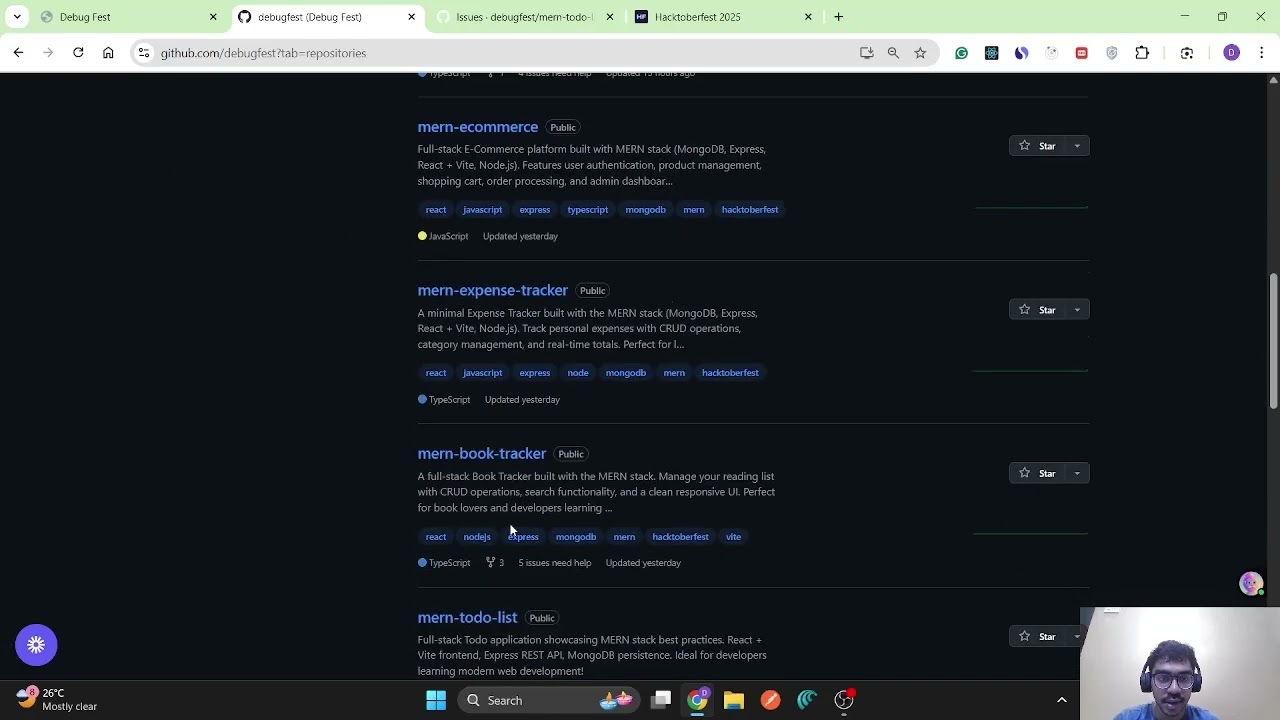This screenshot has width=1280, height=720.
Task: Open the purple floating sun widget
Action: pyautogui.click(x=36, y=645)
